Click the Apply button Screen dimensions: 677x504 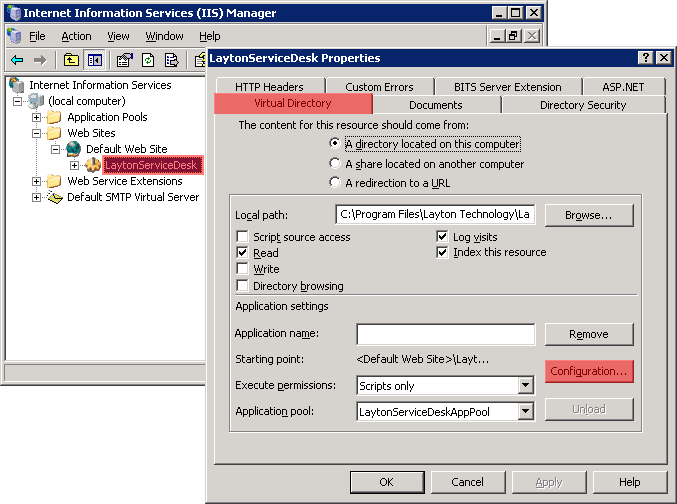(x=549, y=482)
